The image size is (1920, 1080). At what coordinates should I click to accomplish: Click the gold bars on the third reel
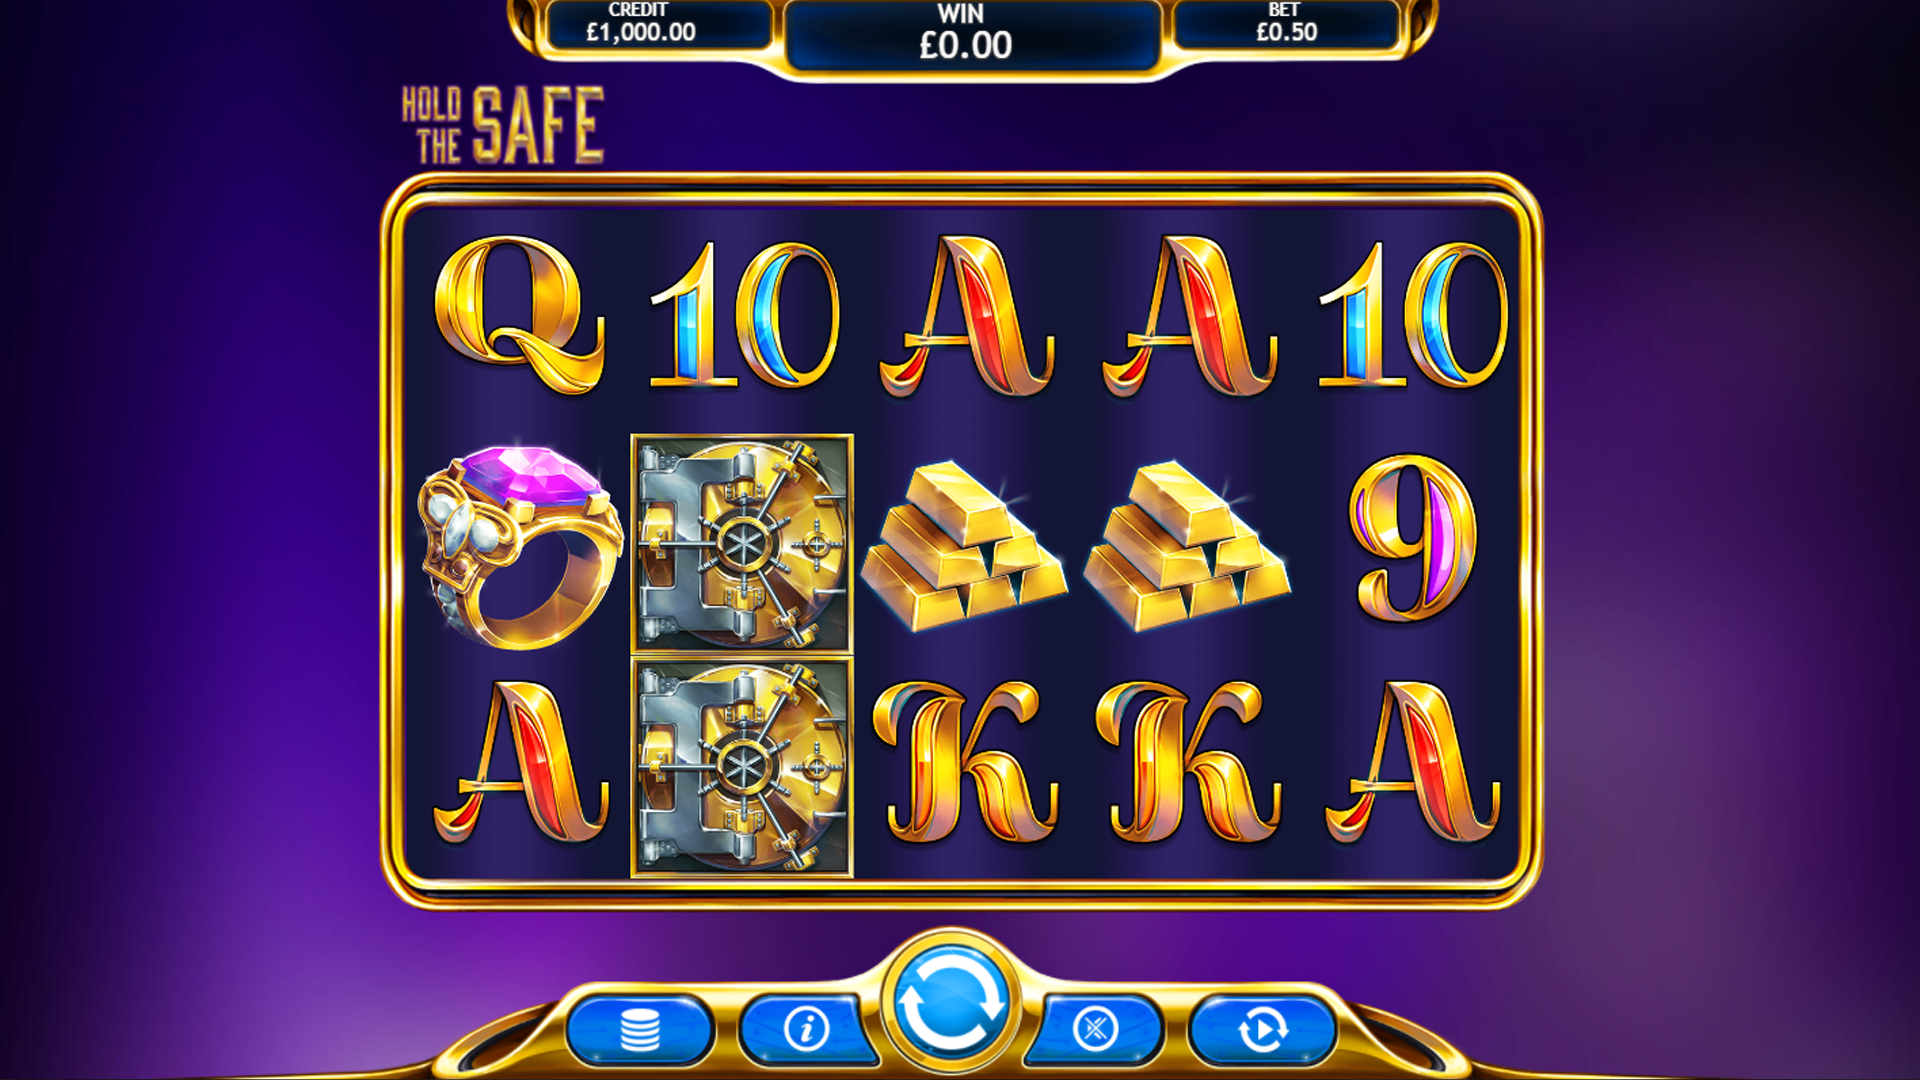click(964, 545)
